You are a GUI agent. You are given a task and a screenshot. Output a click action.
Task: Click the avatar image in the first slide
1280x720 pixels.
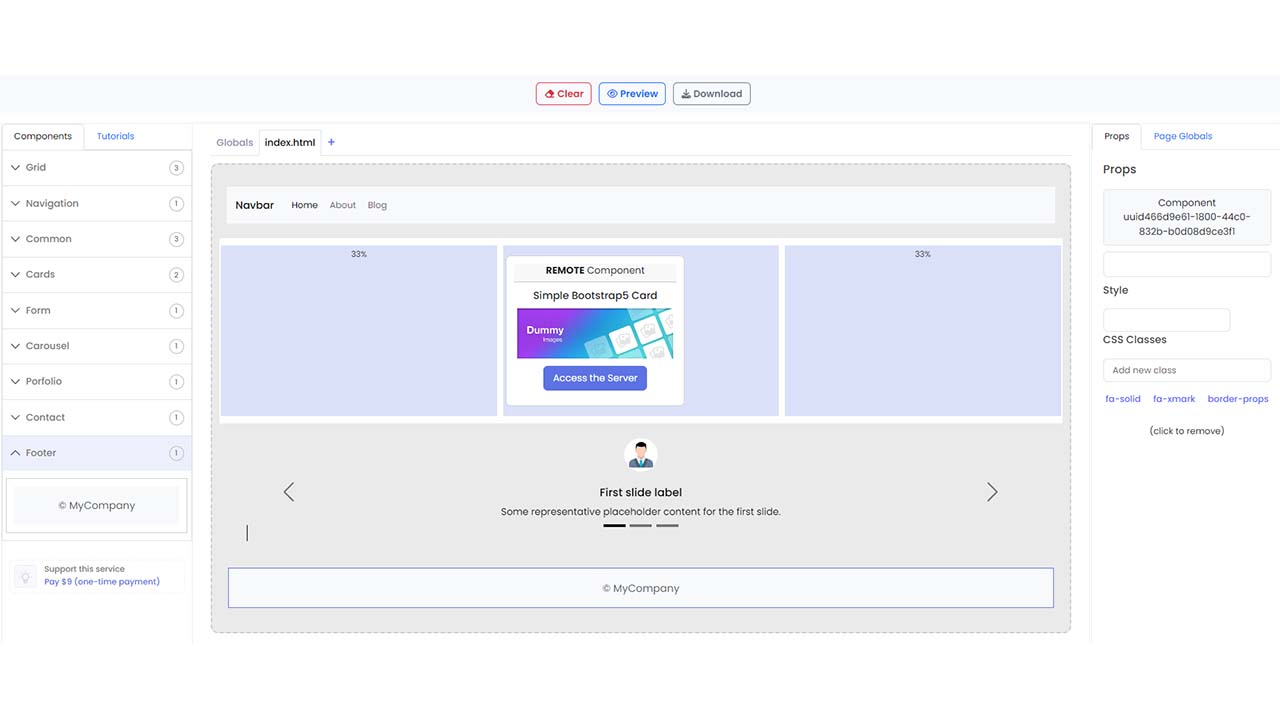point(640,453)
